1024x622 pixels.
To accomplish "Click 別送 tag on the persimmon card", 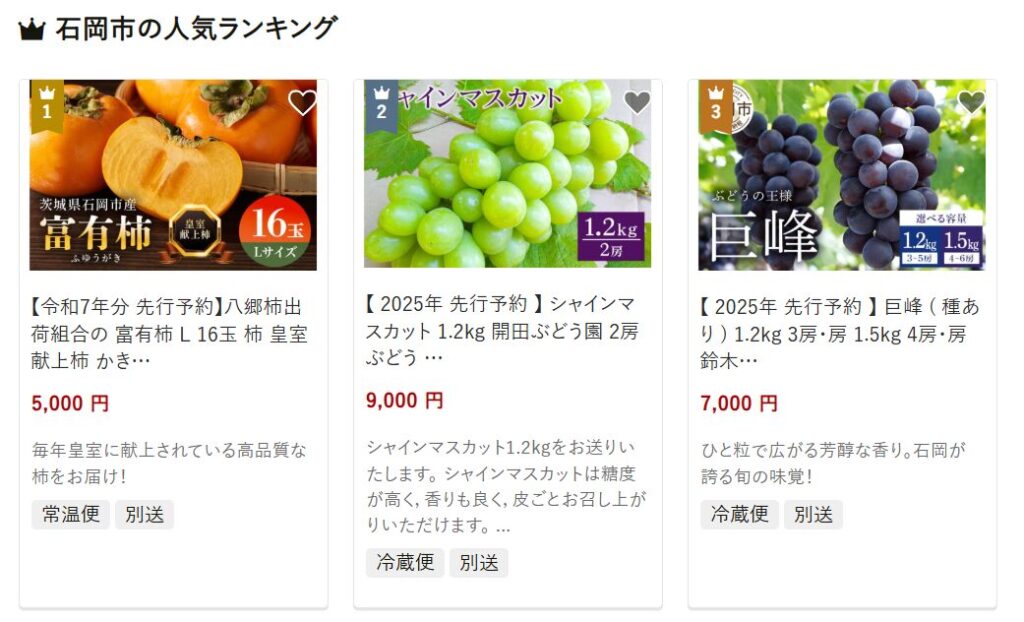I will (144, 514).
